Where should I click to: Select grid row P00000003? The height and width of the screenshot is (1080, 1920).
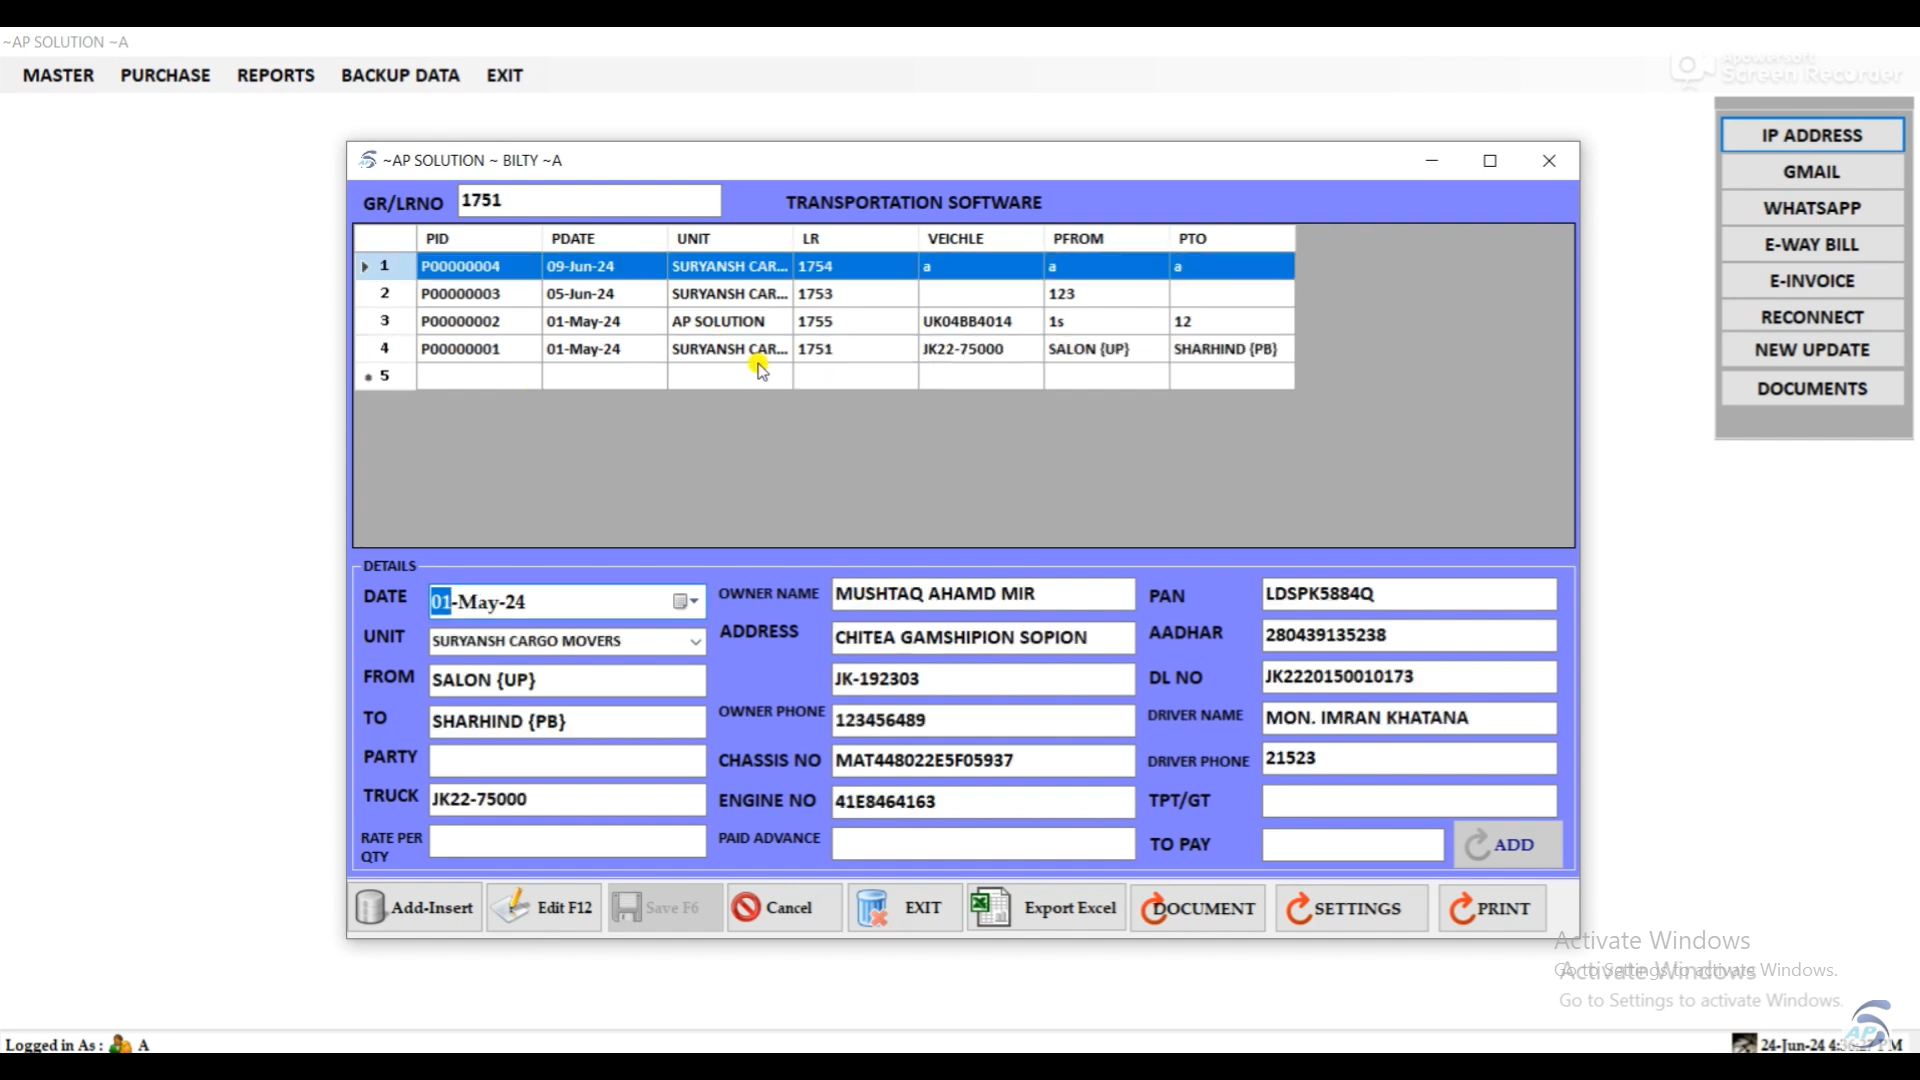pyautogui.click(x=825, y=294)
